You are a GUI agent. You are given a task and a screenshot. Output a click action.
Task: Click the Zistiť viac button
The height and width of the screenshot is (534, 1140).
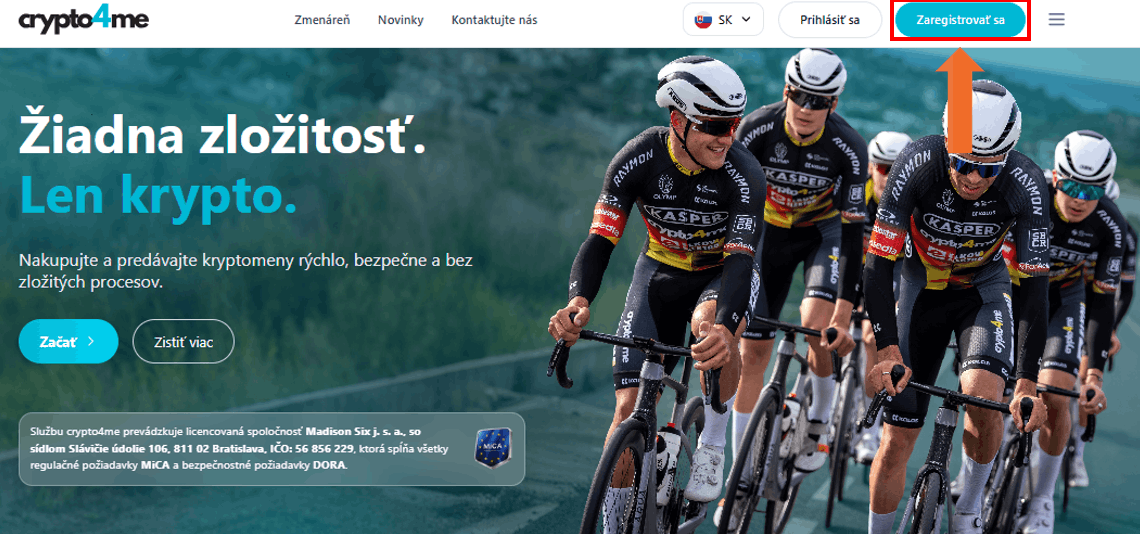[183, 341]
